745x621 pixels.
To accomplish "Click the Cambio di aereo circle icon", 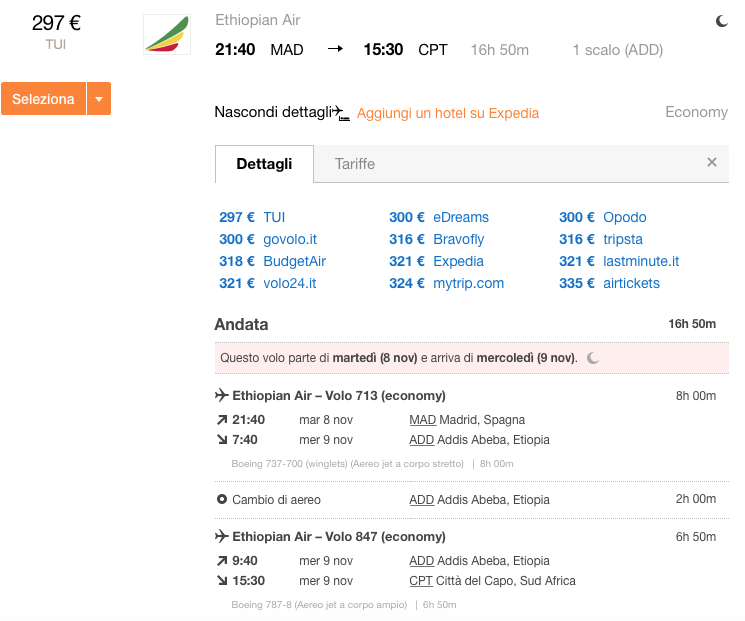I will tap(221, 499).
